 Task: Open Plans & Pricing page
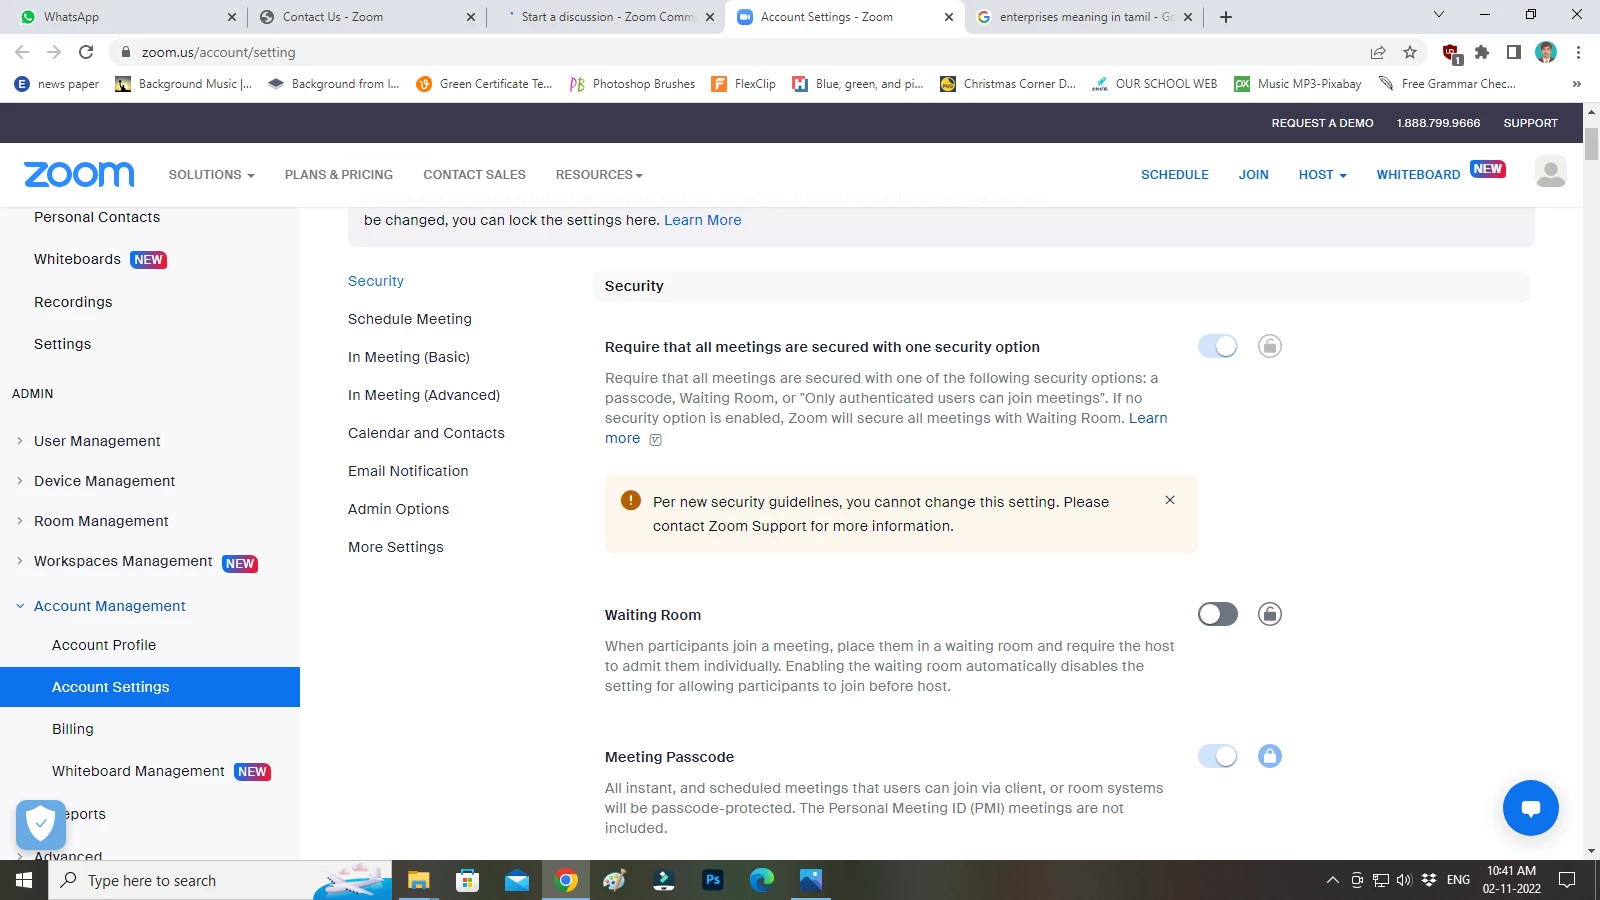click(x=339, y=174)
